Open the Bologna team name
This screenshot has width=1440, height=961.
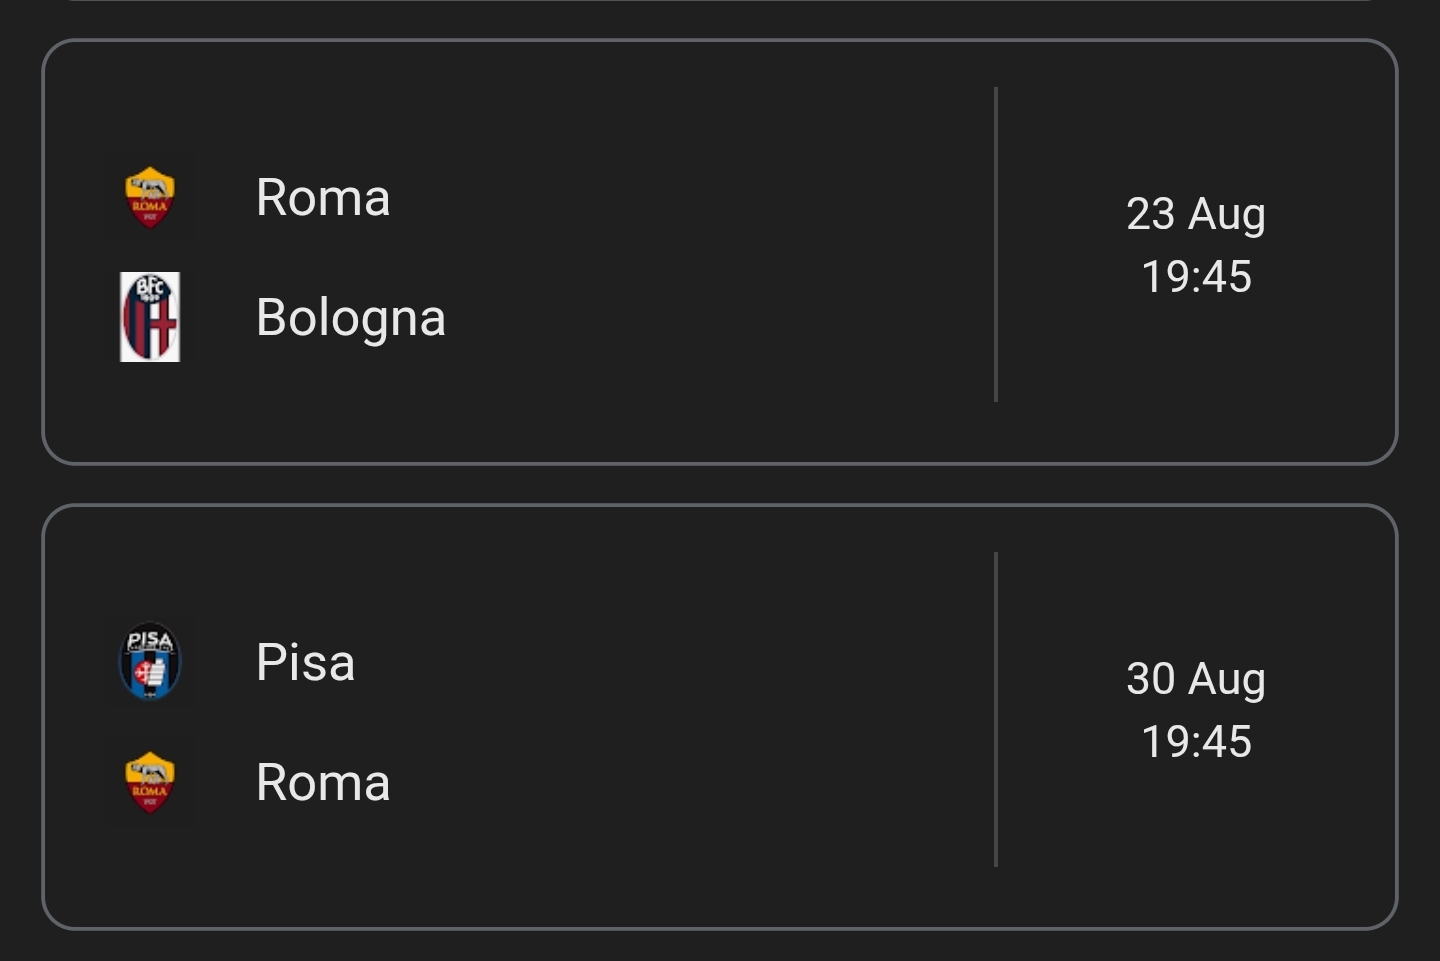point(351,319)
